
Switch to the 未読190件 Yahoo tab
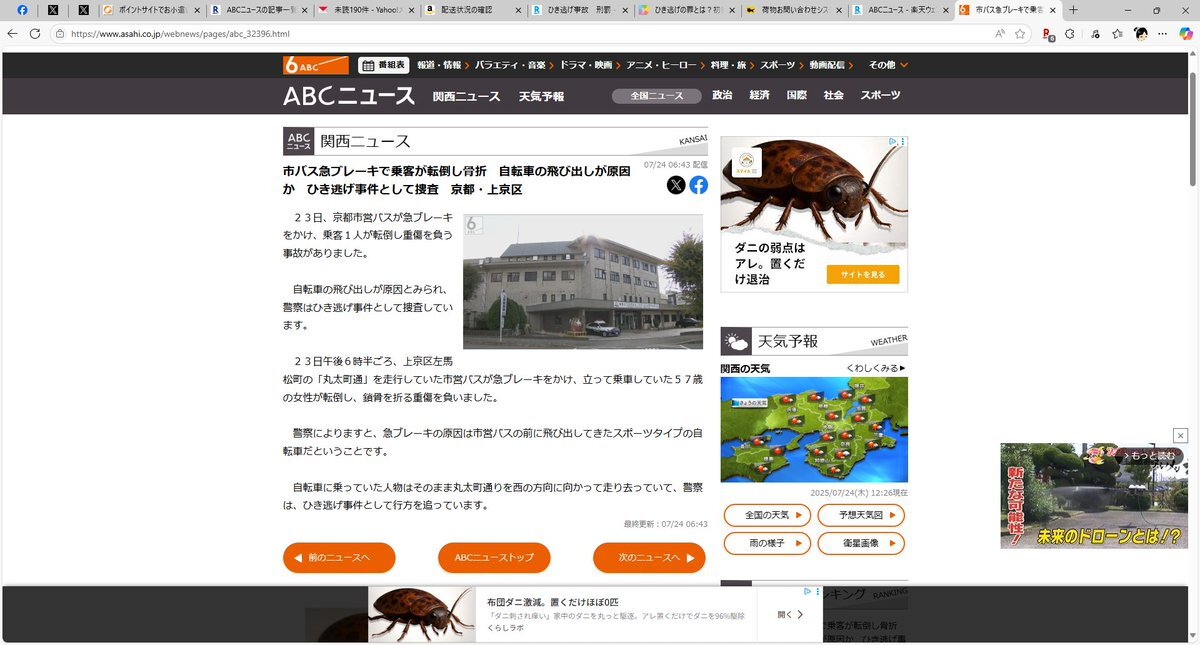click(365, 10)
